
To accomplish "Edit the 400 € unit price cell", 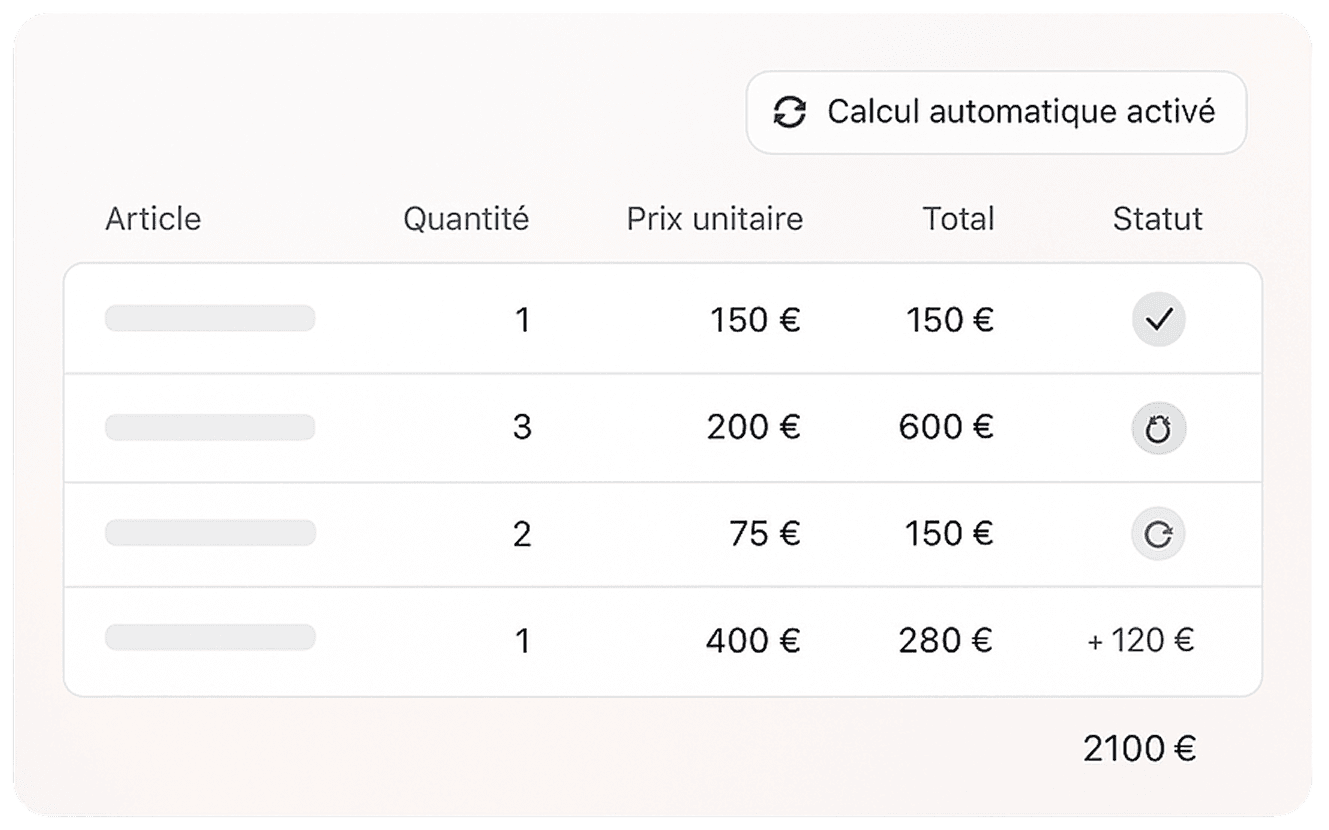I will pyautogui.click(x=753, y=640).
